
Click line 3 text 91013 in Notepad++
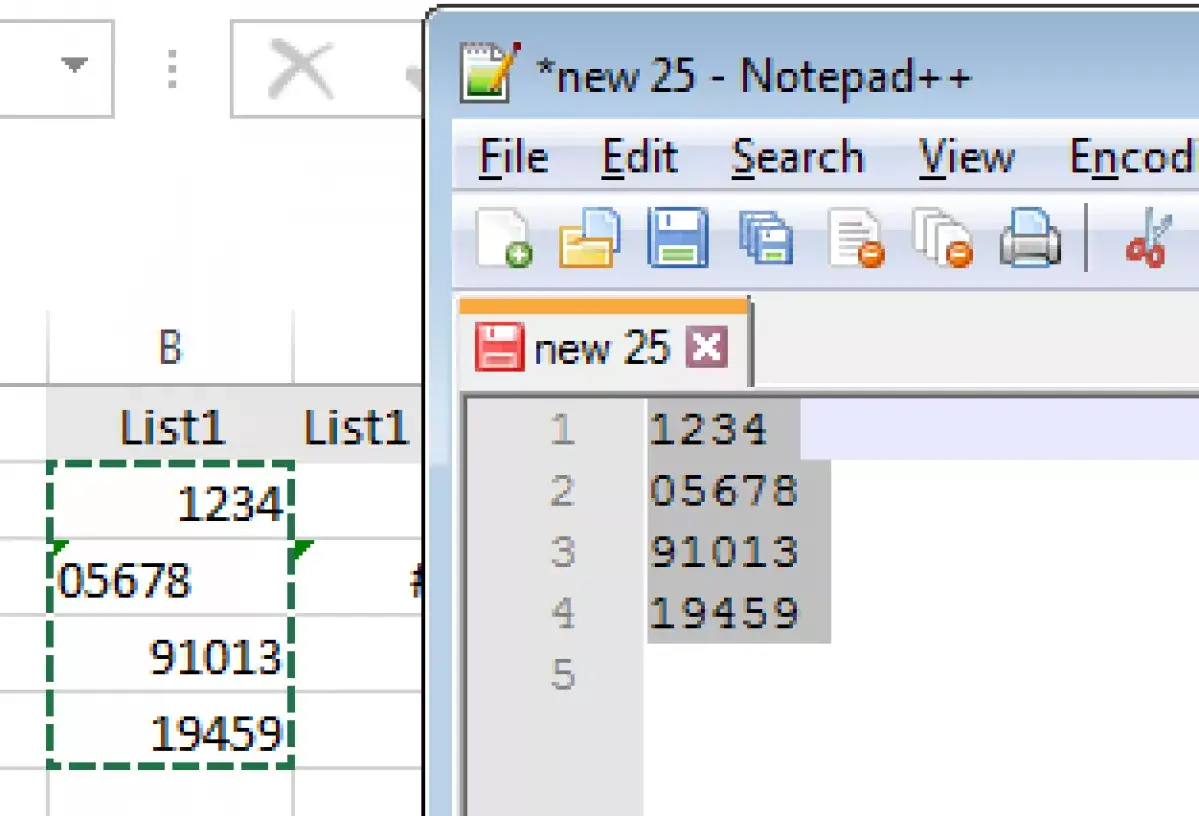coord(724,551)
